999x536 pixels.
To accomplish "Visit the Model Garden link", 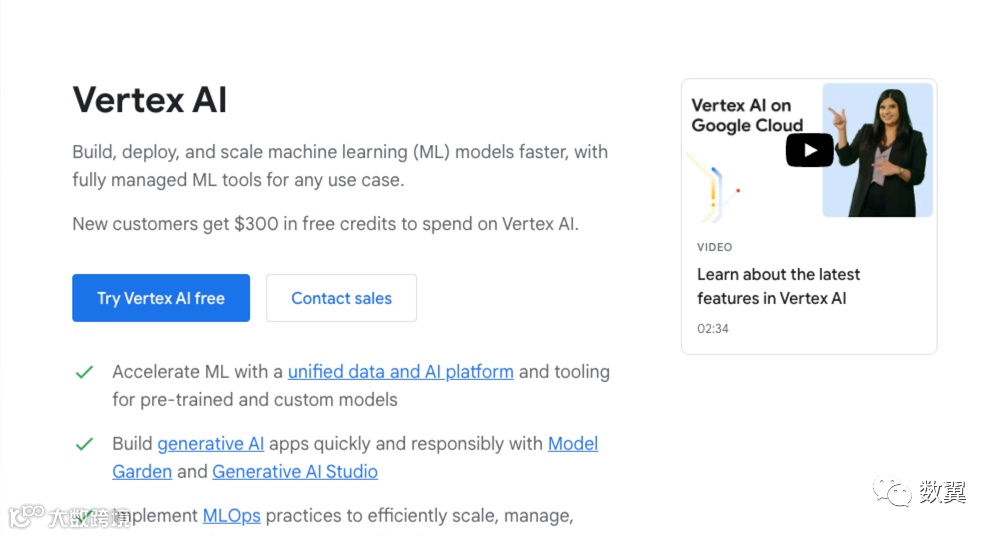I will coord(572,444).
